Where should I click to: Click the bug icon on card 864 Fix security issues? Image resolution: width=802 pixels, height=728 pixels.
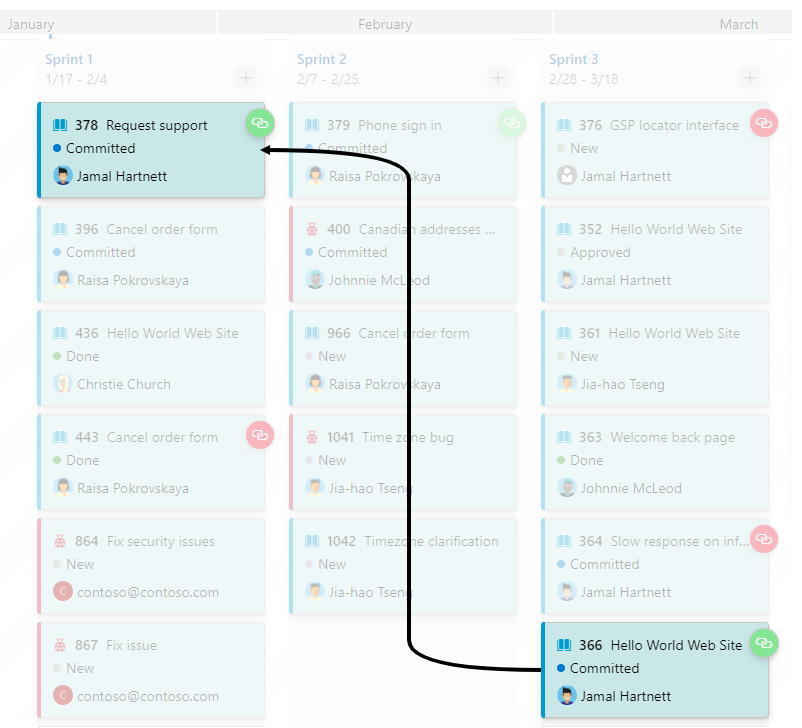pyautogui.click(x=60, y=541)
